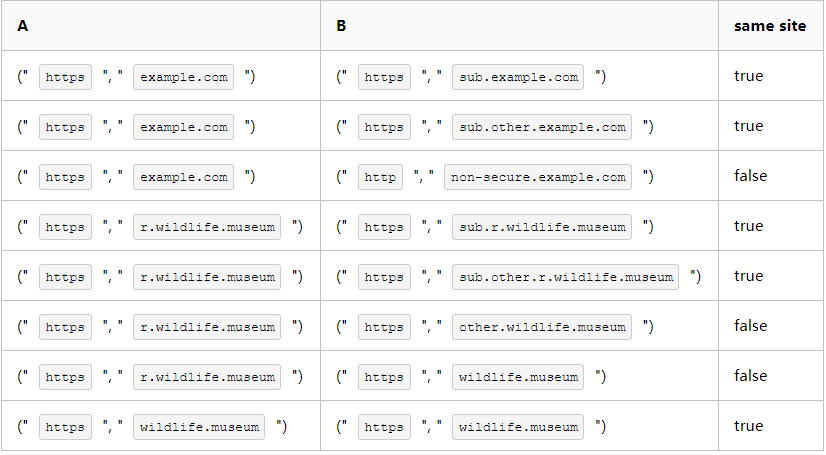Click "false" in the other.wildlife.museum row
Screen dimensions: 826x455
coord(750,326)
